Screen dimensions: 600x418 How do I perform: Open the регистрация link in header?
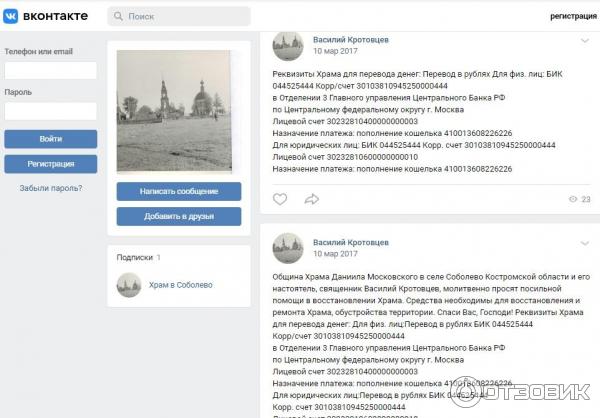573,16
